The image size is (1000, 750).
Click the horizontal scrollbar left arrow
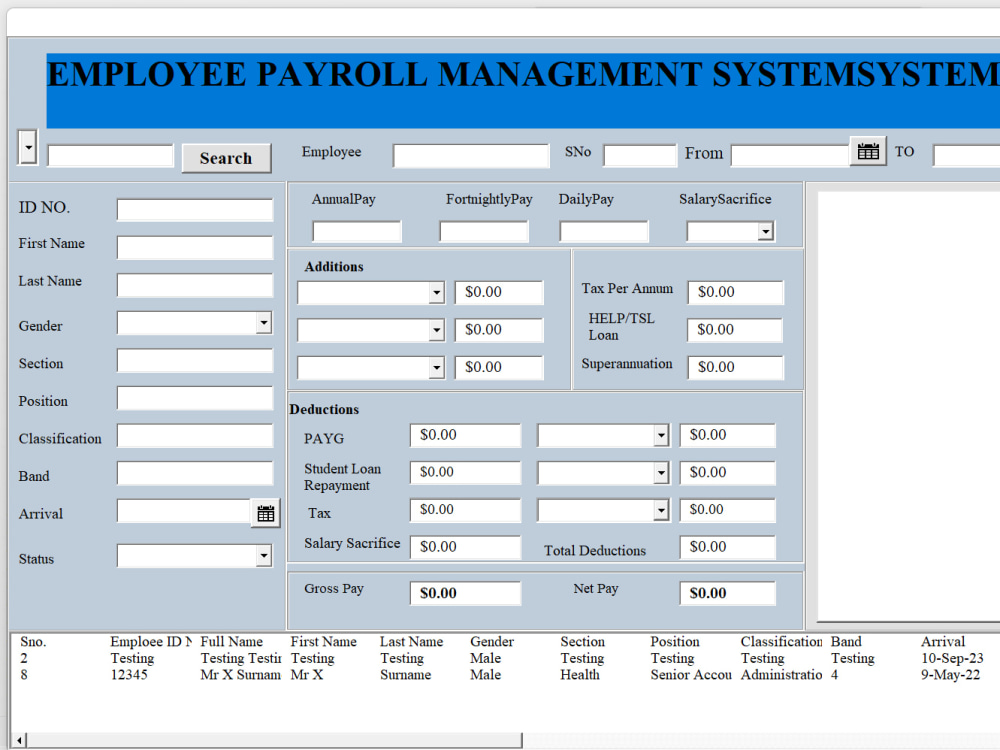pyautogui.click(x=19, y=740)
